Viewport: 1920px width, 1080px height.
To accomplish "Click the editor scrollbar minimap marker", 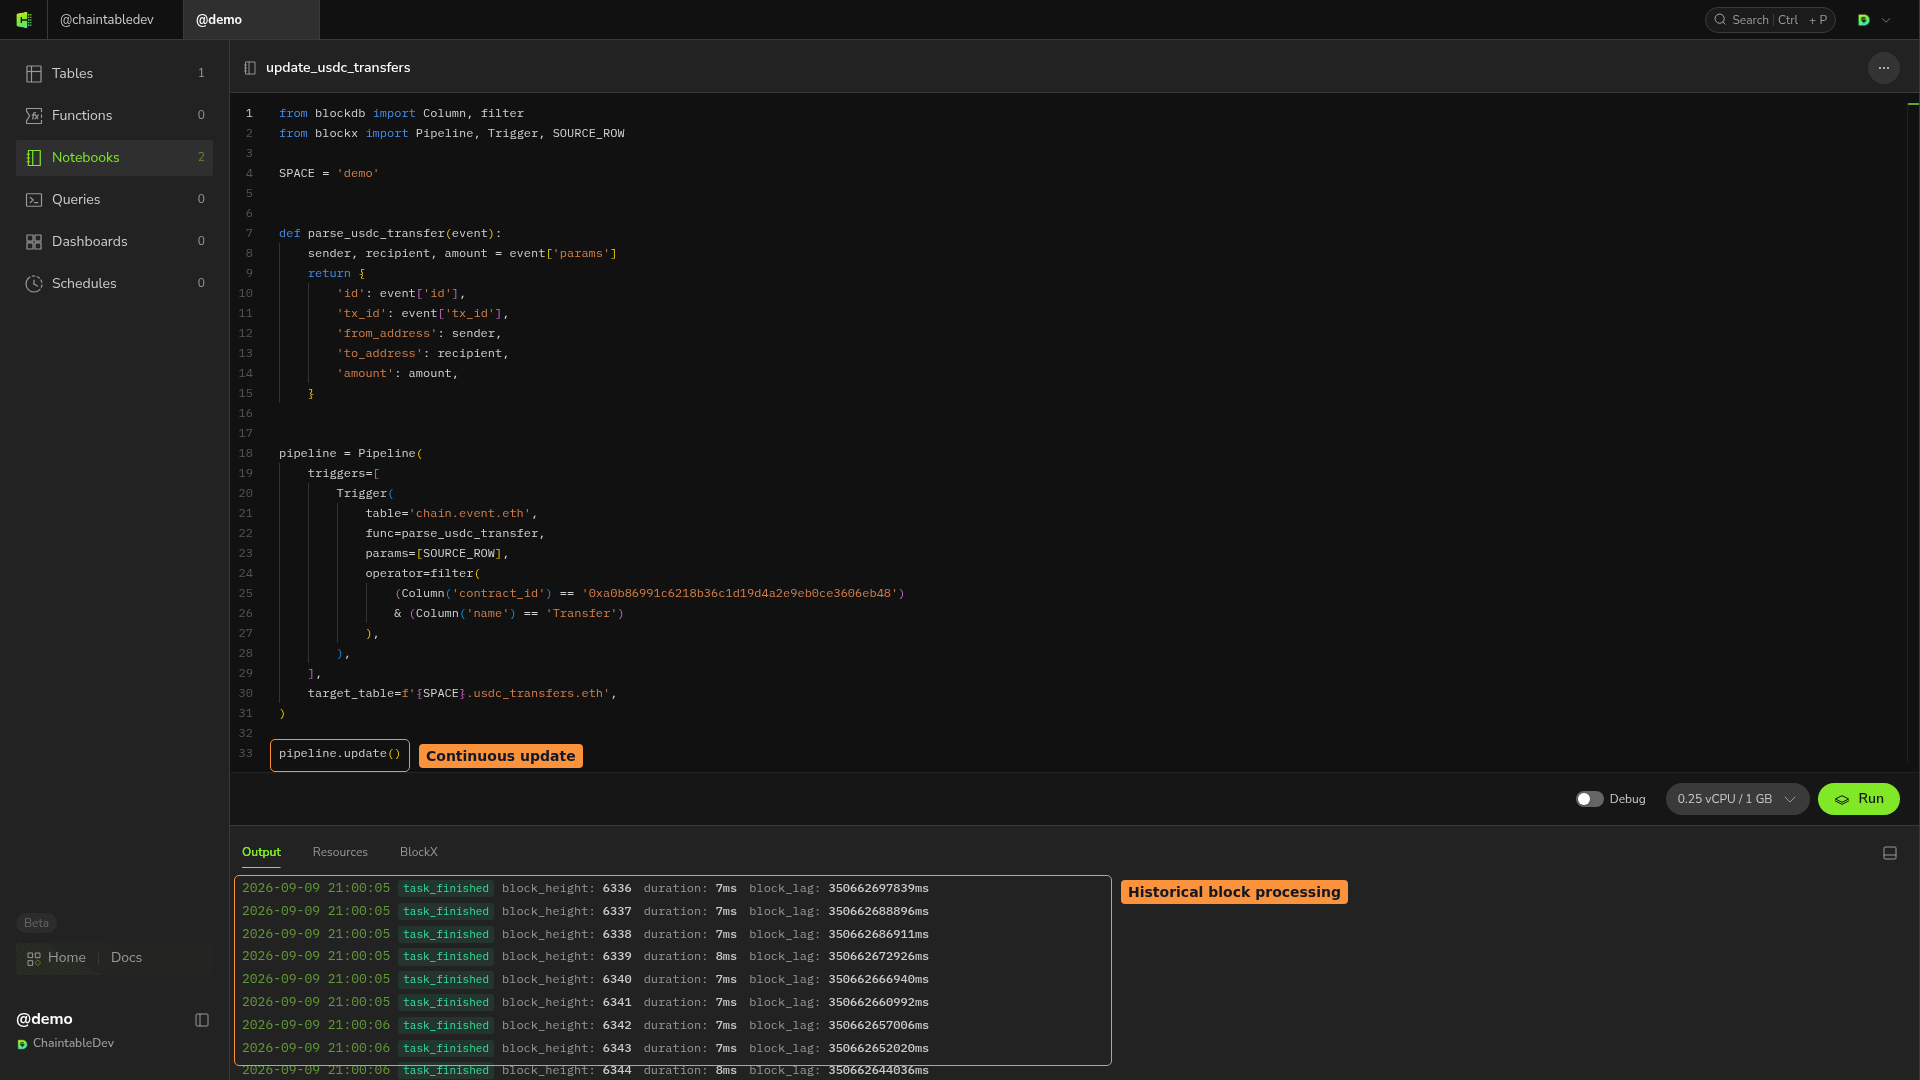I will click(x=1913, y=104).
